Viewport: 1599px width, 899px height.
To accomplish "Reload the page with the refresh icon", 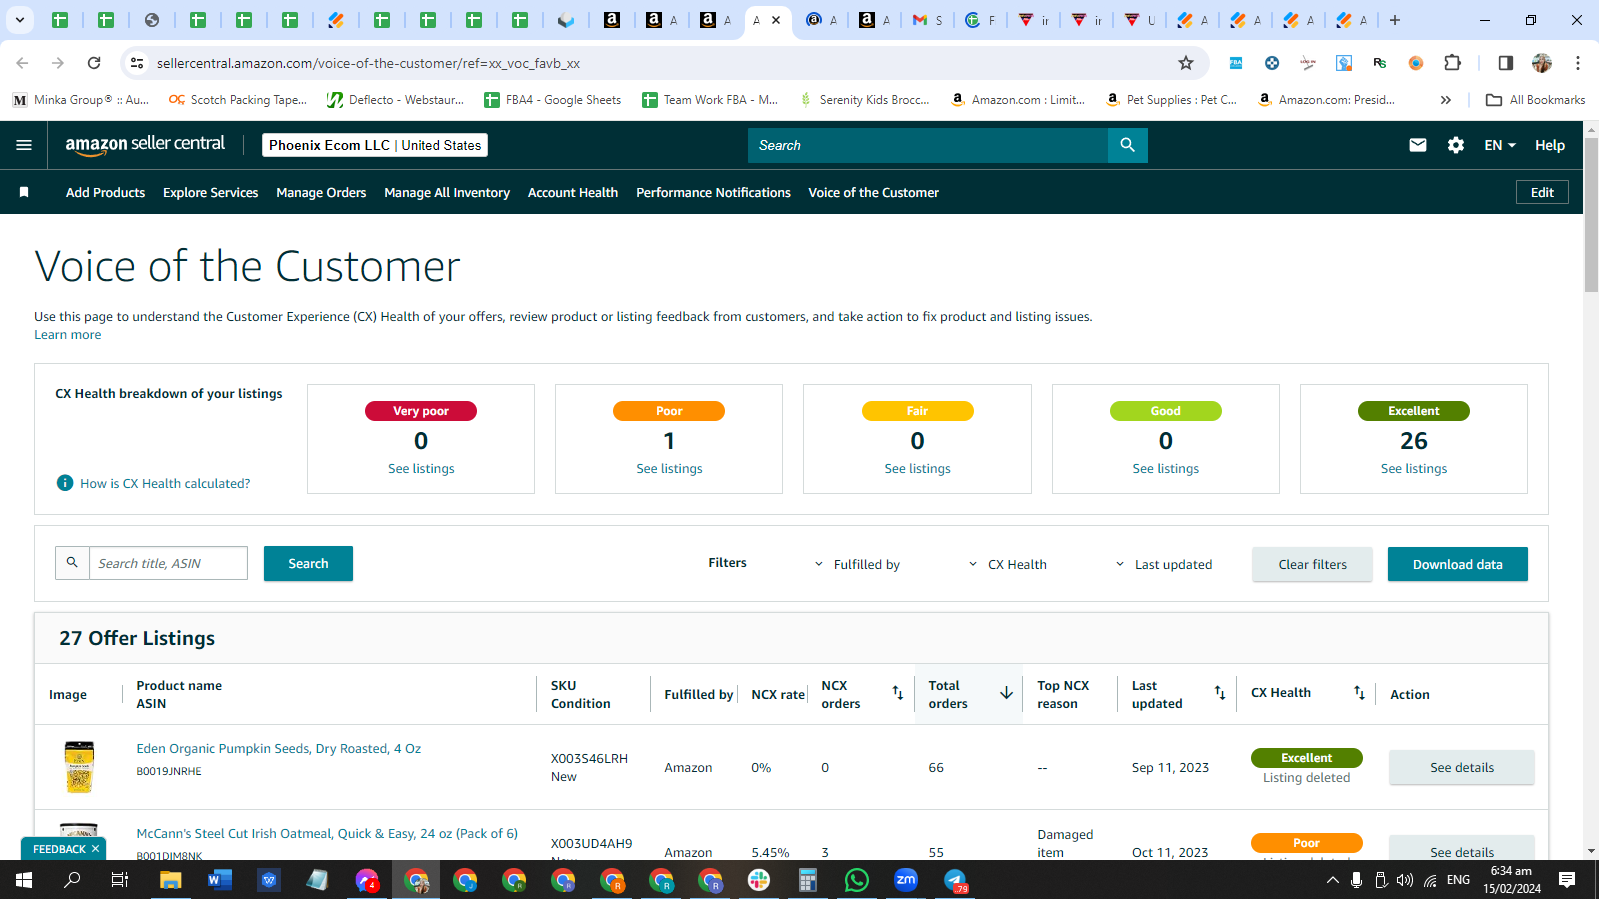I will [94, 63].
